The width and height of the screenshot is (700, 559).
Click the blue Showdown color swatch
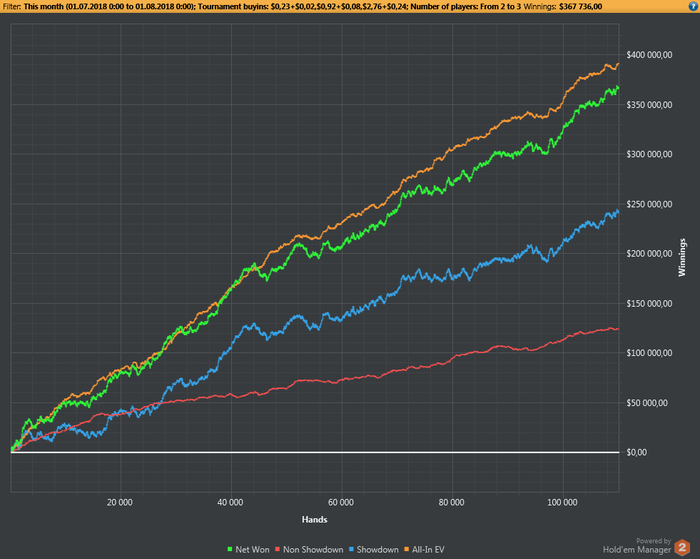pos(351,550)
